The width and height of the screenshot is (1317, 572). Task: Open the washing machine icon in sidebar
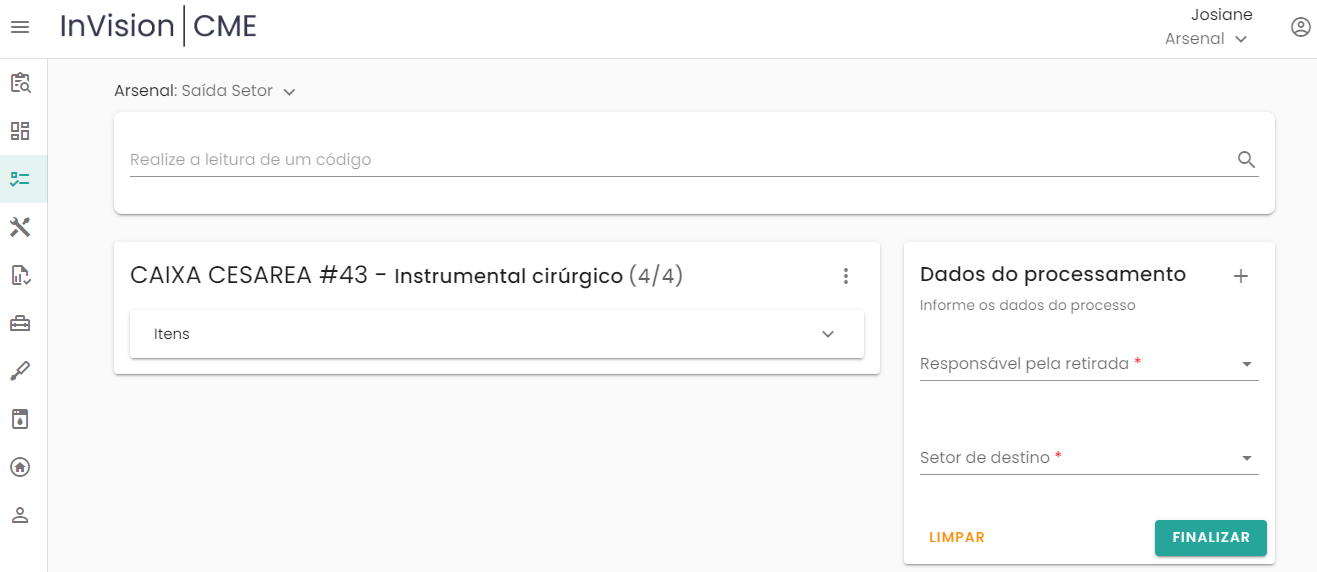[x=20, y=419]
